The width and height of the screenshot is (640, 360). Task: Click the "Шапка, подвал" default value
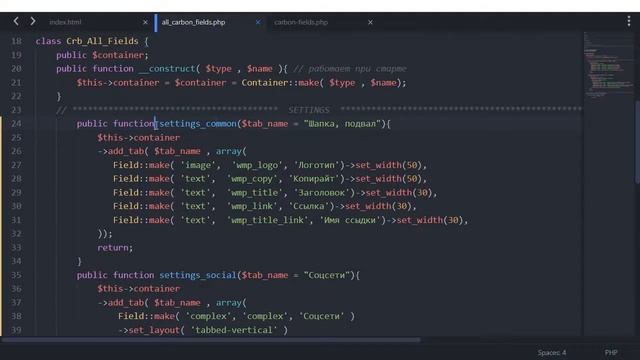tap(342, 124)
